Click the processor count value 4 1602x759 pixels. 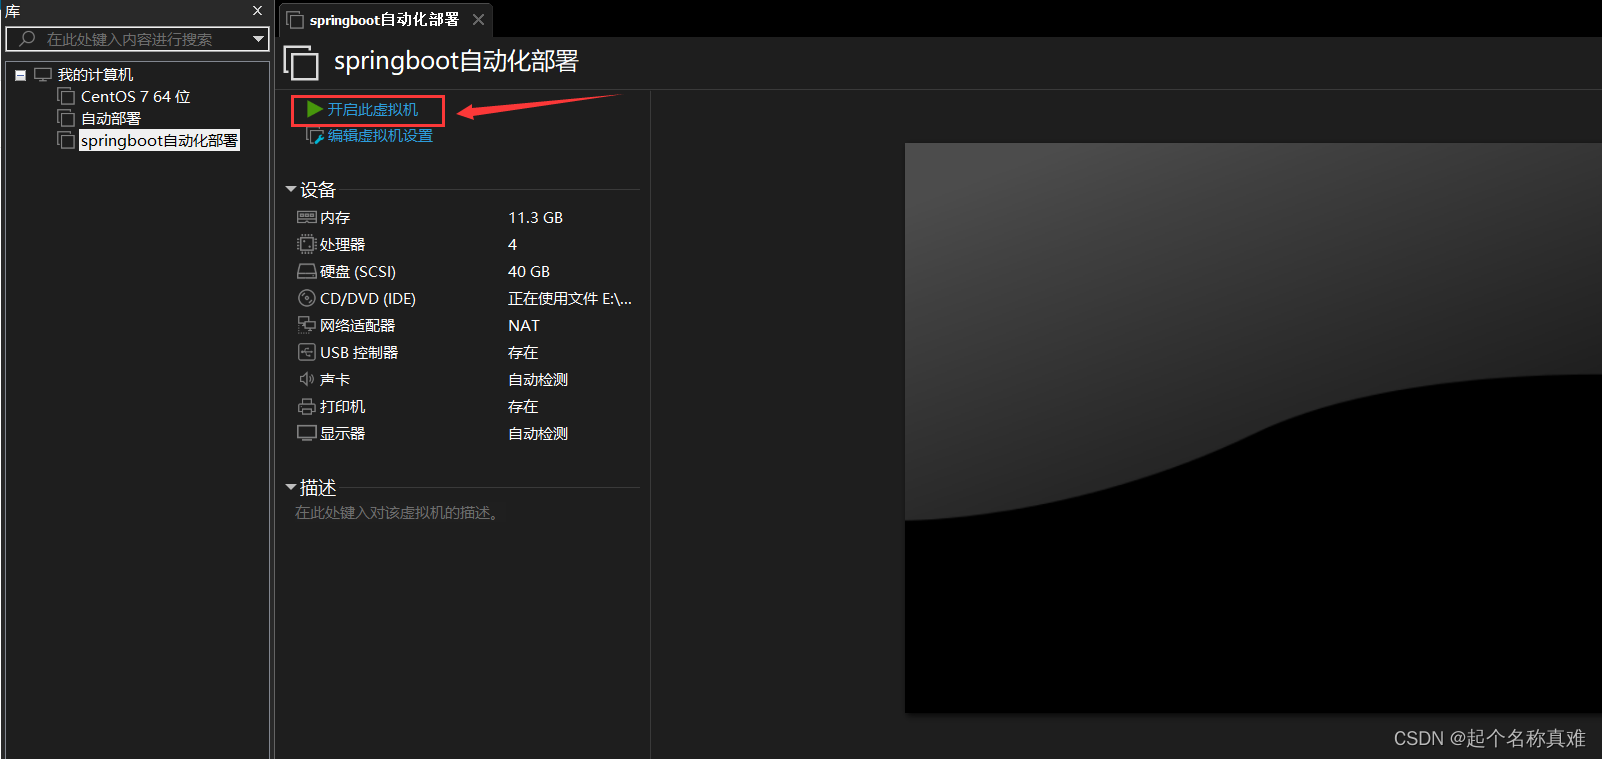pyautogui.click(x=512, y=244)
